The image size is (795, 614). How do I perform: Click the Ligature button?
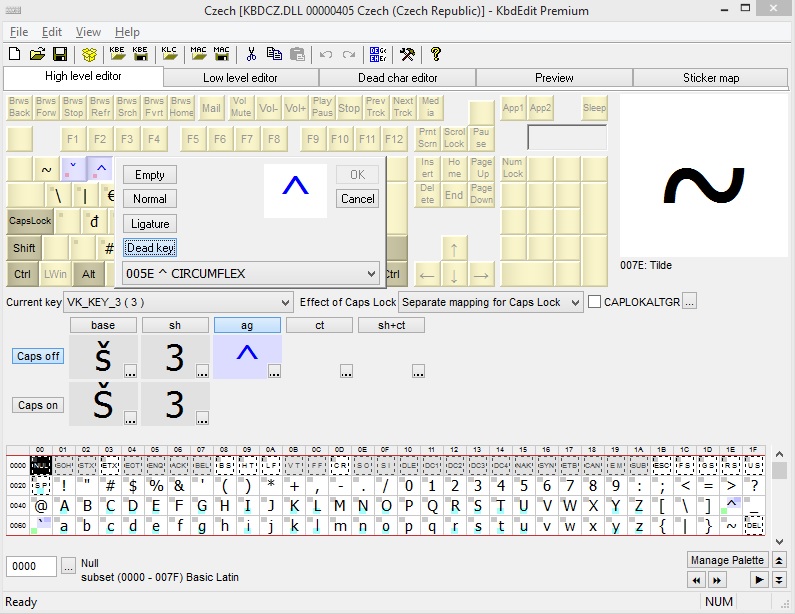click(150, 224)
